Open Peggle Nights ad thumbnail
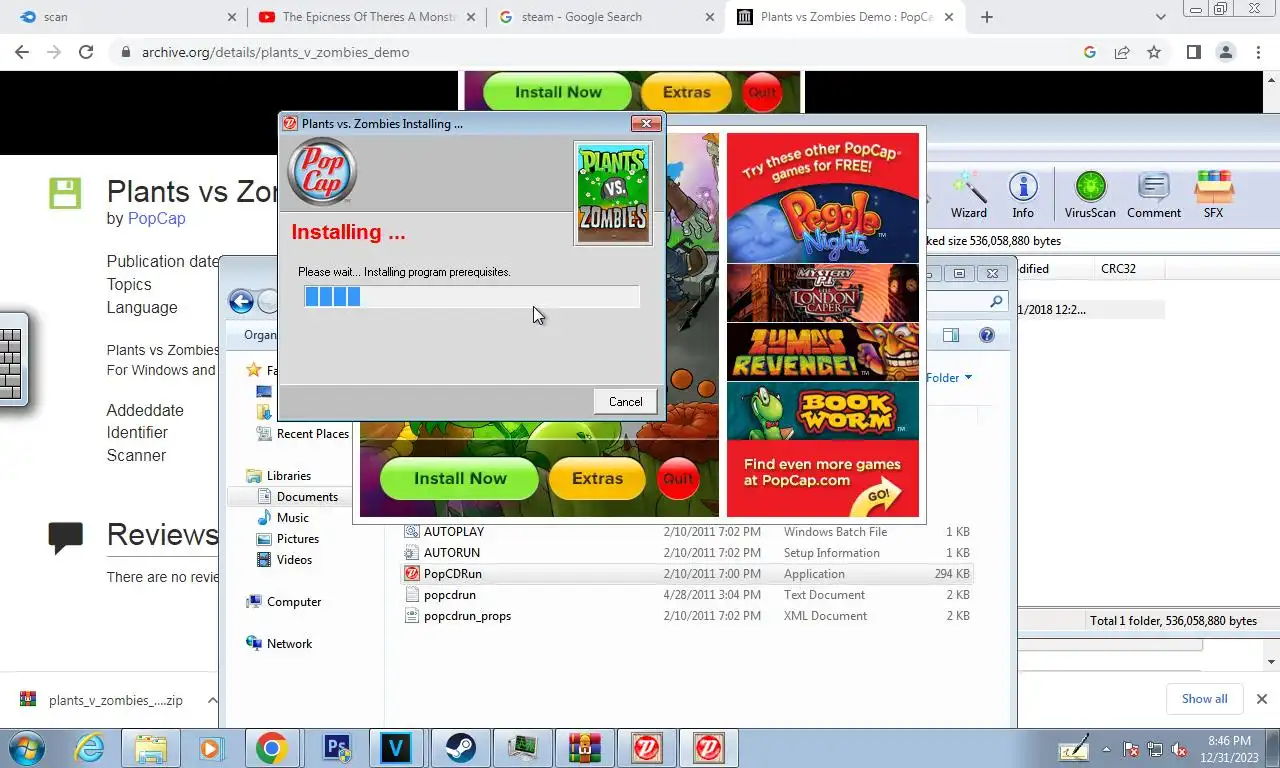1280x768 pixels. pos(822,222)
